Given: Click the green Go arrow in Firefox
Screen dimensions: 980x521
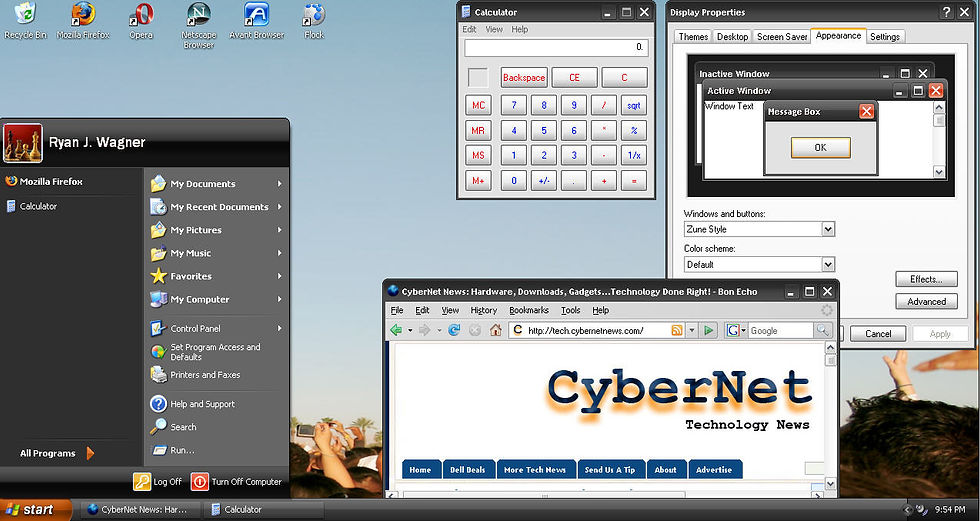Looking at the screenshot, I should 708,330.
